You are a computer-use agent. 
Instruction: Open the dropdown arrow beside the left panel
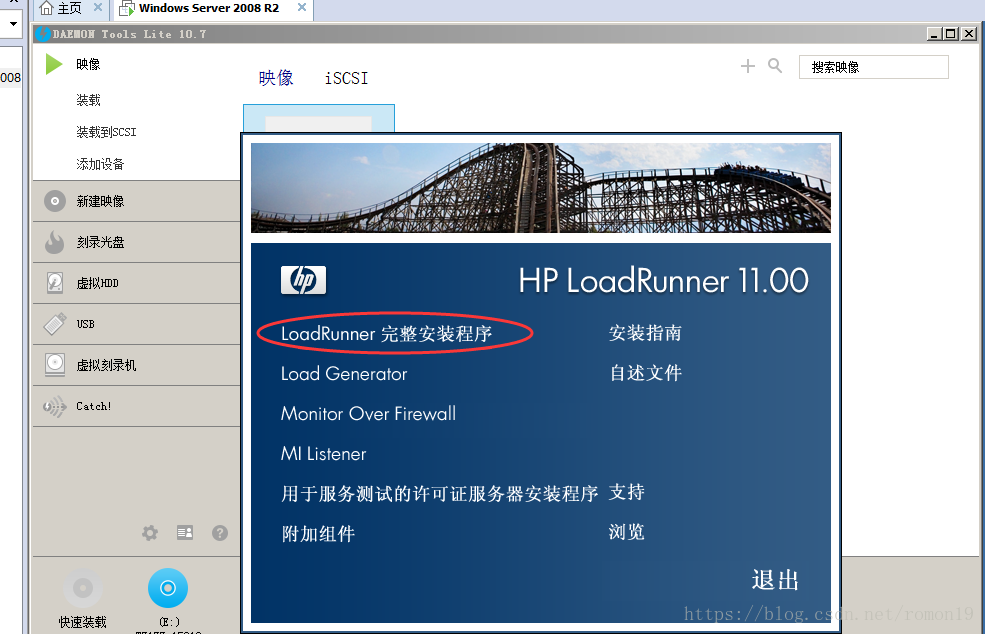[x=13, y=24]
